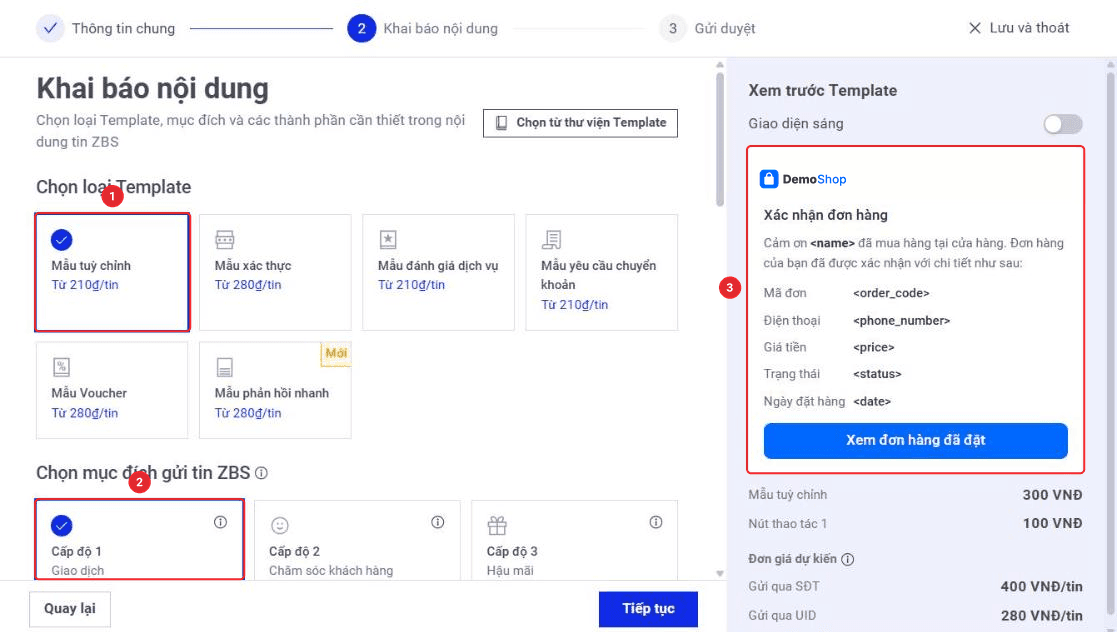
Task: Click the 400 VNĐ/tin value
Action: 1041,586
